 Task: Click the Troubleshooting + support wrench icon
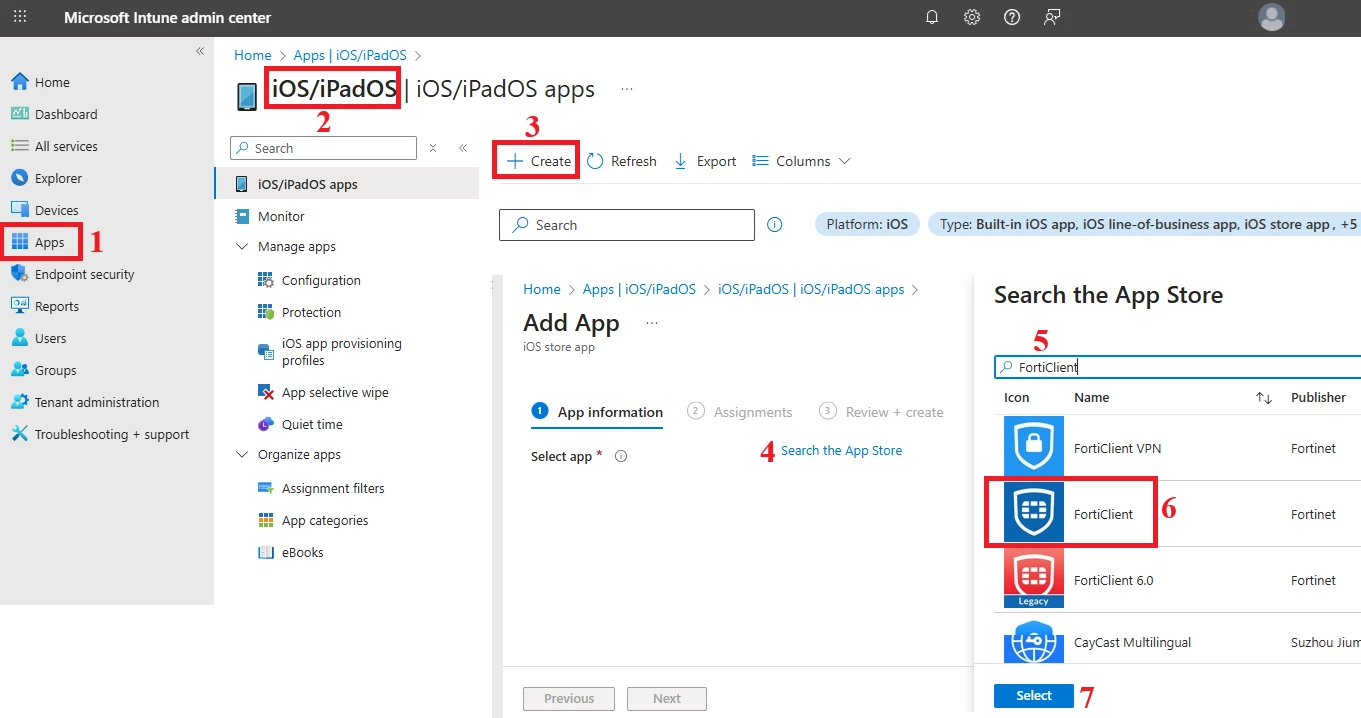point(19,434)
